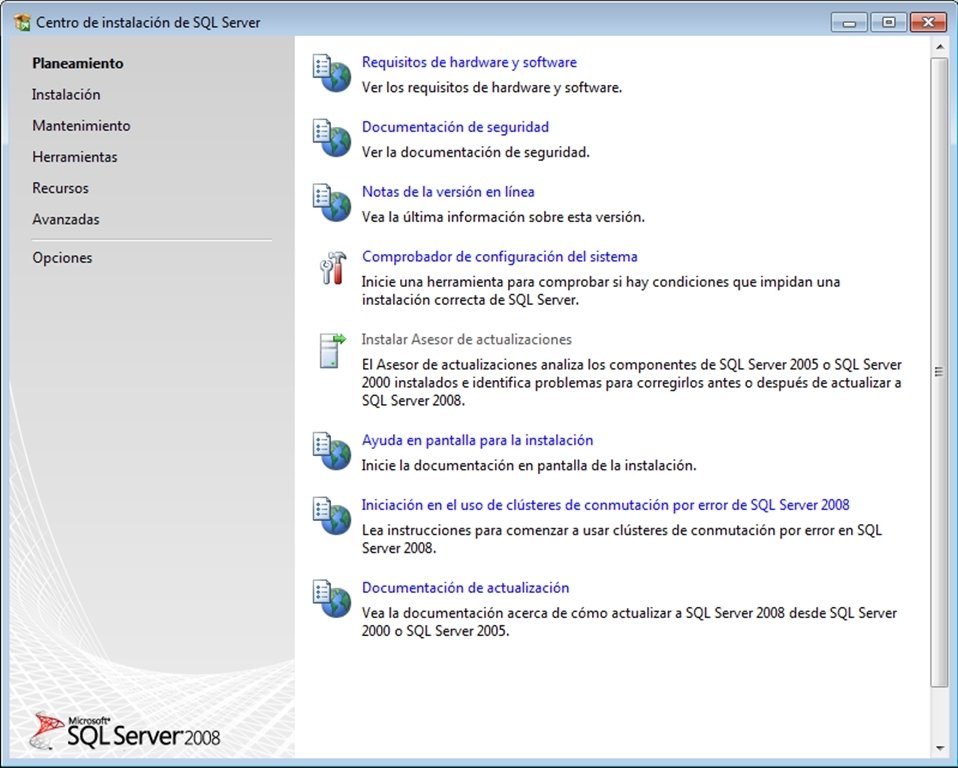Click the Requisitos de hardware y software icon
Image resolution: width=958 pixels, height=768 pixels.
click(332, 73)
